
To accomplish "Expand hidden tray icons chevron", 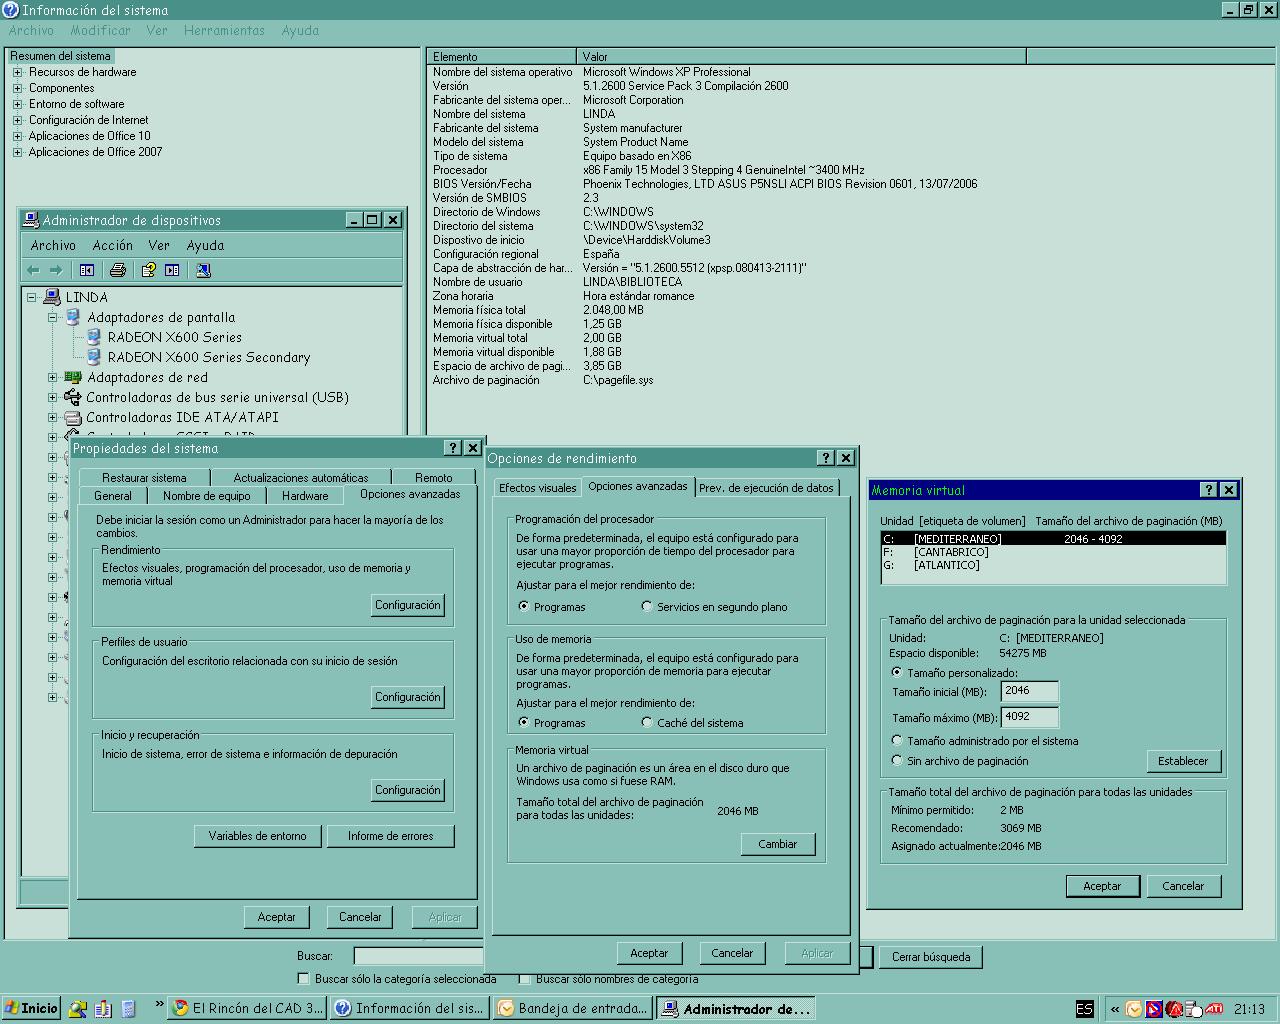I will pyautogui.click(x=1114, y=1009).
